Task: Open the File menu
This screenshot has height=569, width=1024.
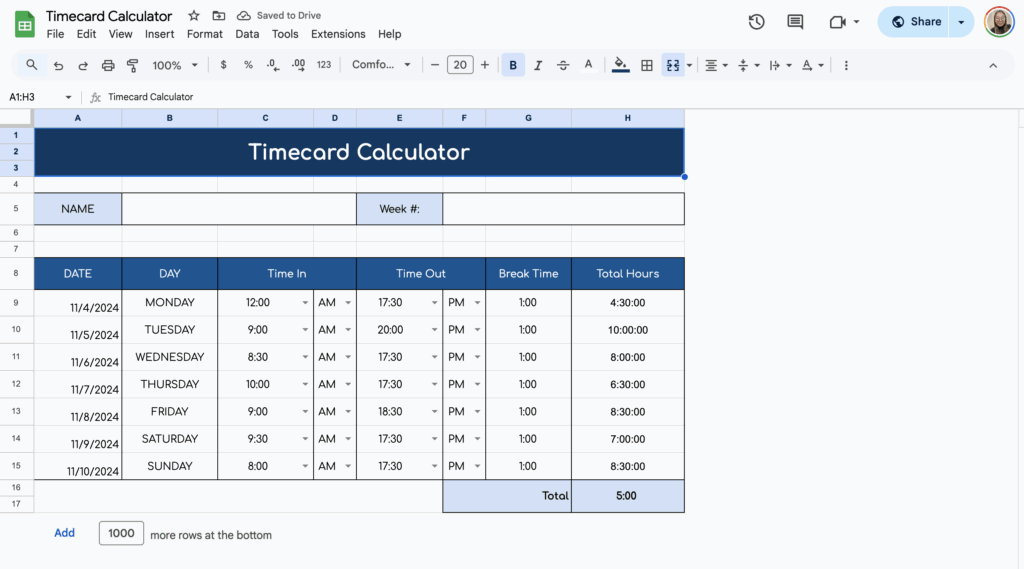Action: coord(55,34)
